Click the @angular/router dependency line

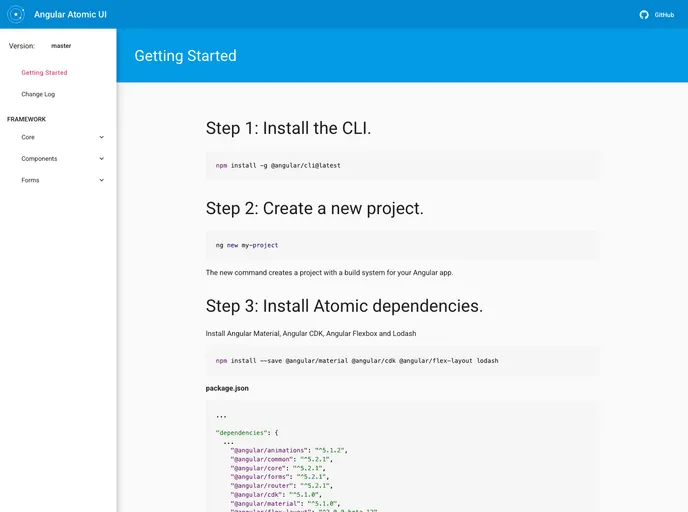281,486
